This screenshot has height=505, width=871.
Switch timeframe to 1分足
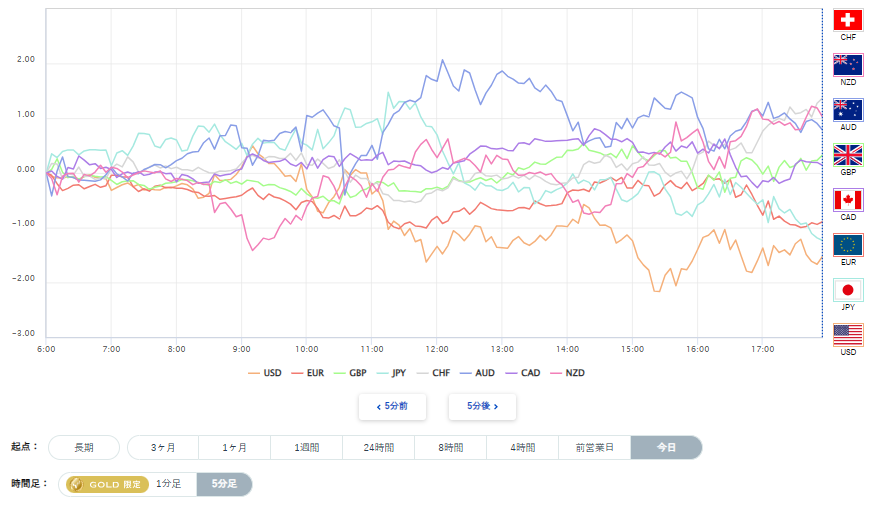[x=169, y=484]
